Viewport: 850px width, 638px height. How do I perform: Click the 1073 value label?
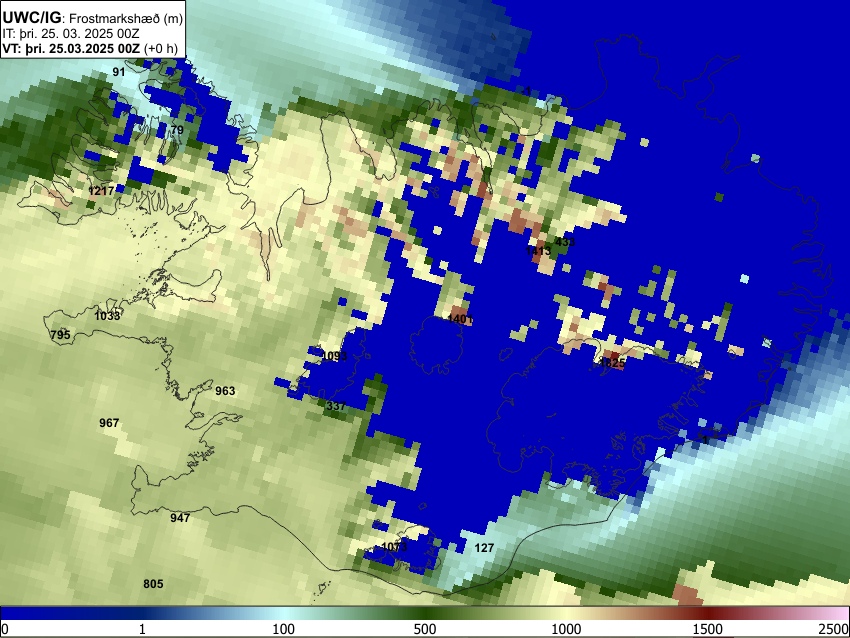(x=394, y=546)
